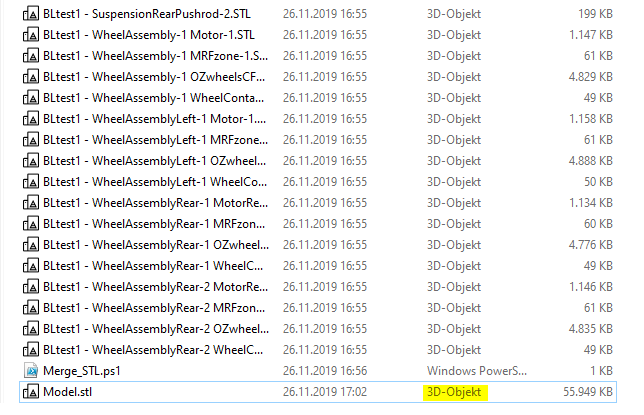Select the Merge_STL.ps1 PowerShell script icon

tap(31, 371)
